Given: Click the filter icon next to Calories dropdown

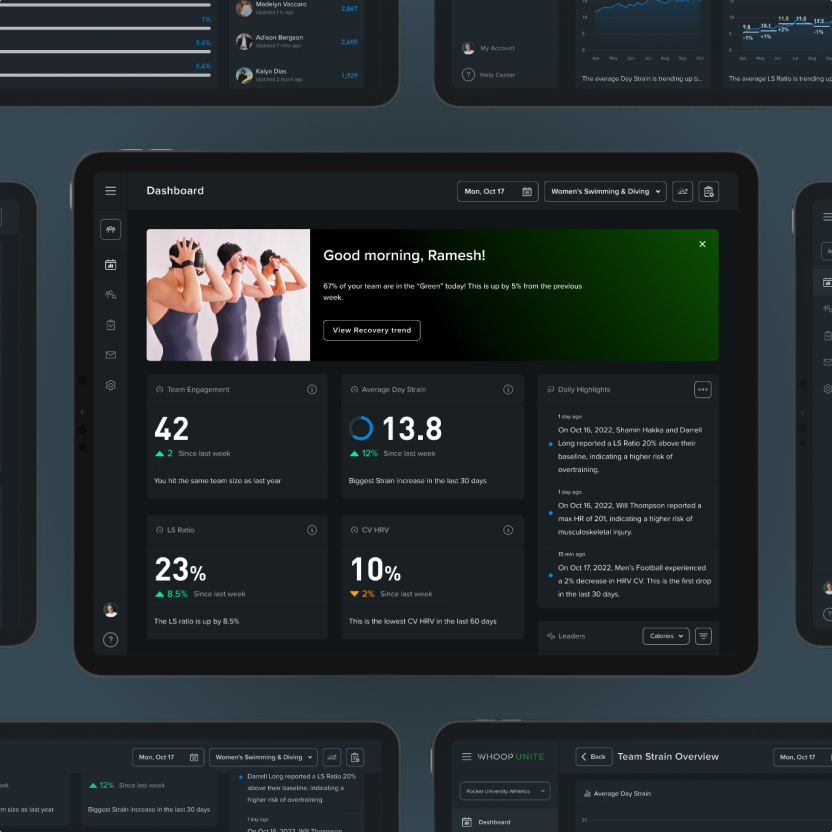Looking at the screenshot, I should tap(703, 636).
